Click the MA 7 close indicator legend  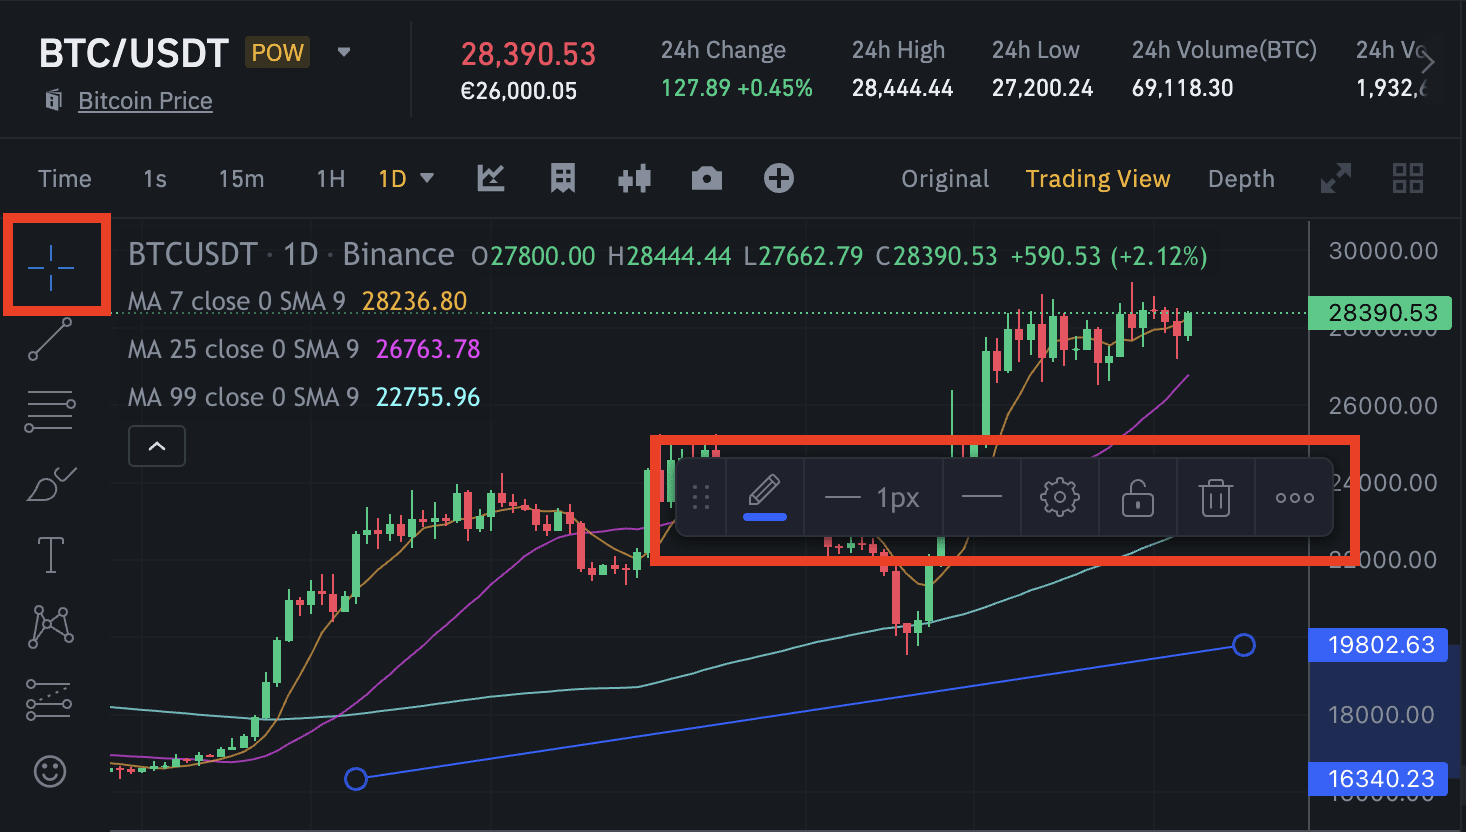coord(237,301)
